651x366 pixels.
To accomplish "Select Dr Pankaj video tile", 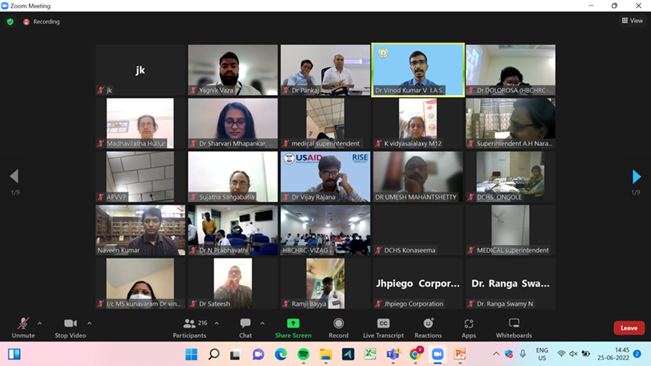I will [325, 70].
